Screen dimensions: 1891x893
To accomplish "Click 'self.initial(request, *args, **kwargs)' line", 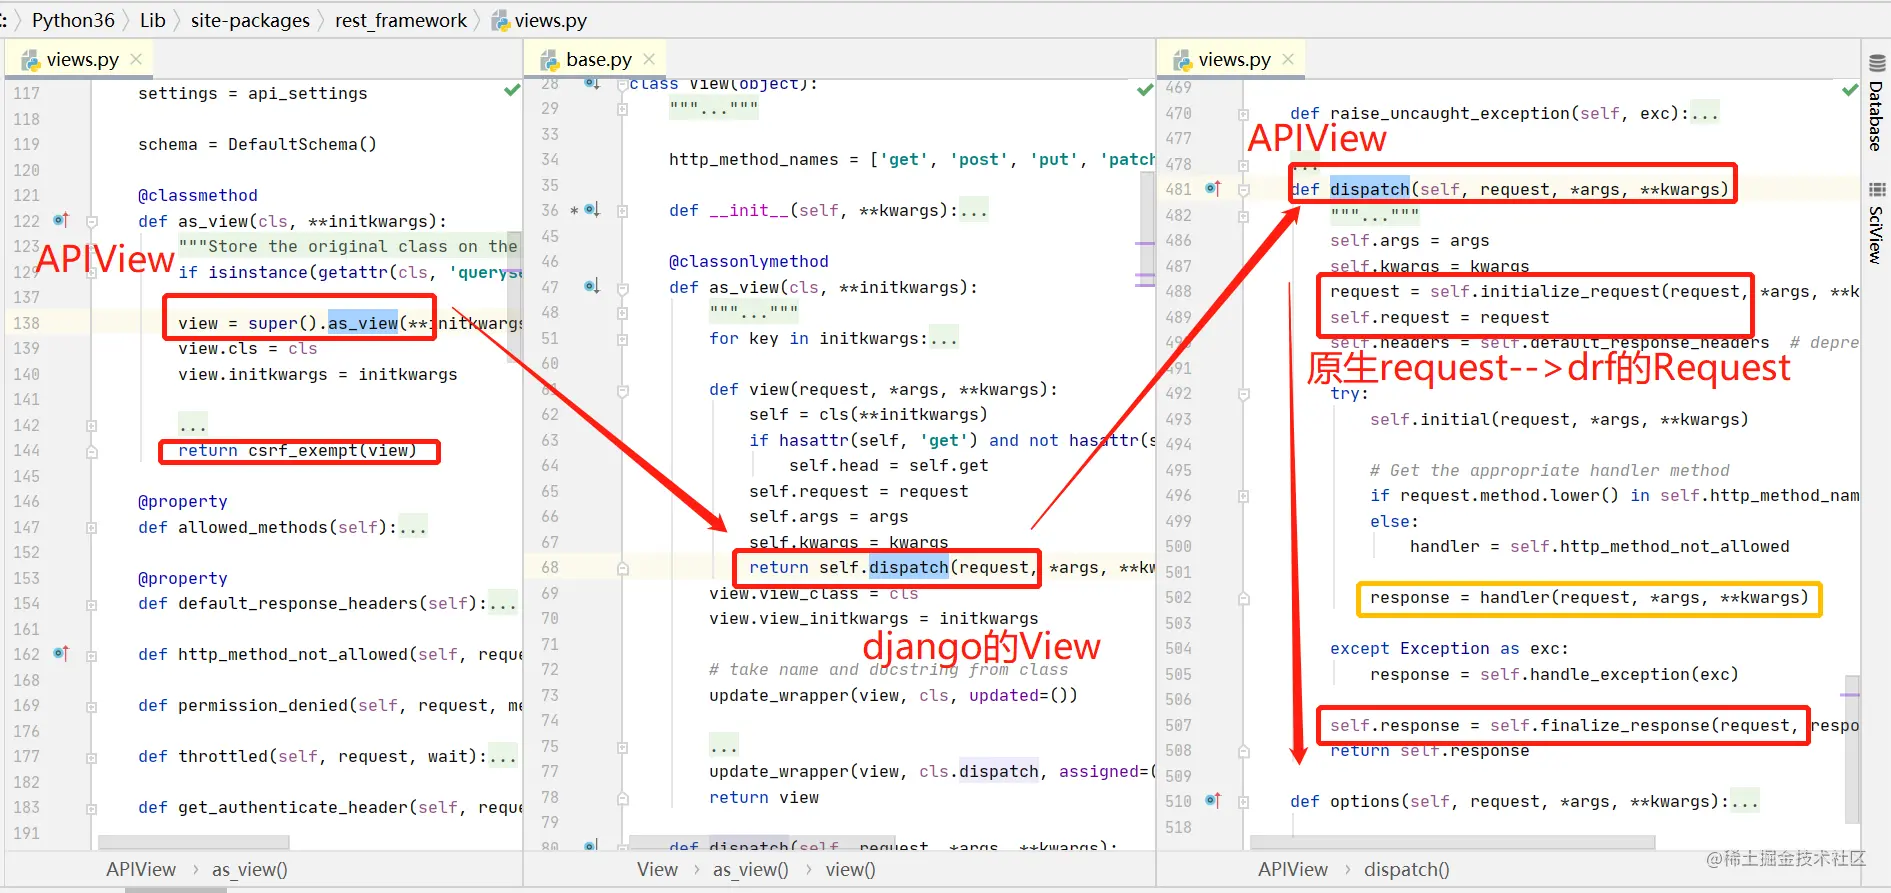I will [1559, 419].
